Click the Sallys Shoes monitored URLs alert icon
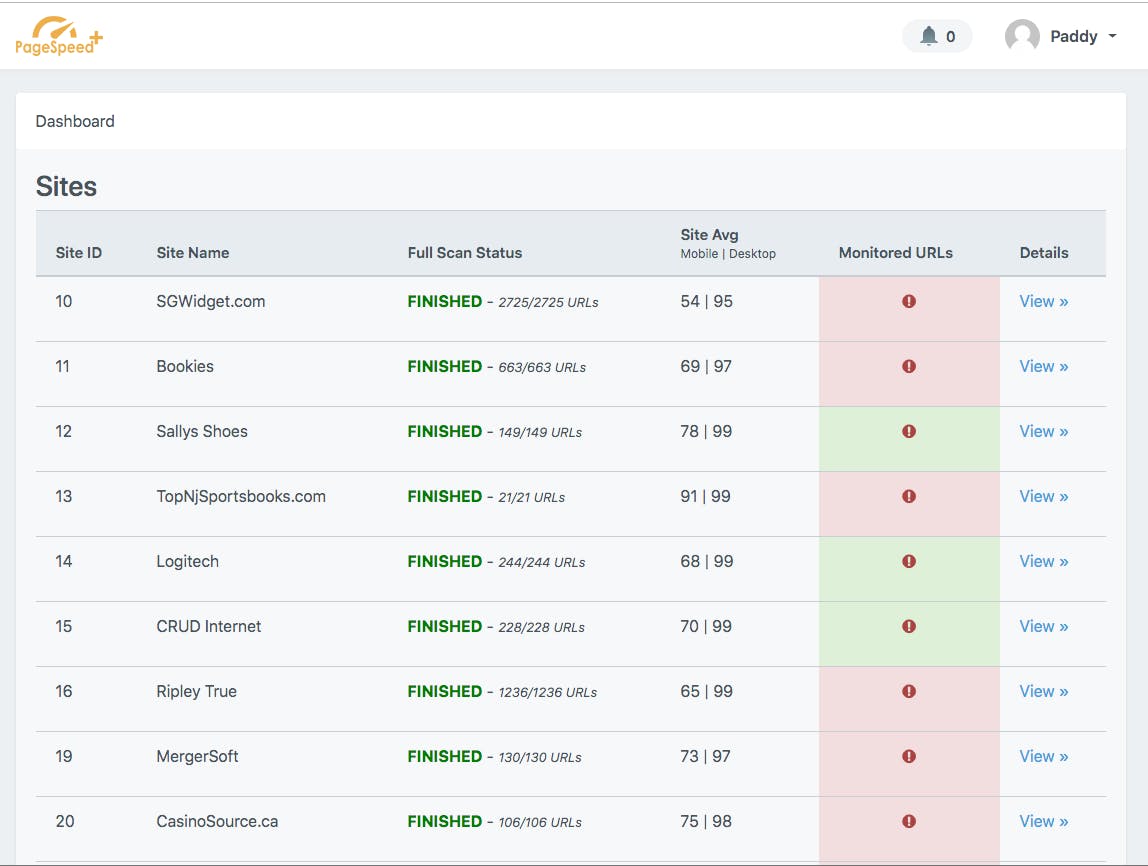This screenshot has width=1148, height=866. pos(909,431)
